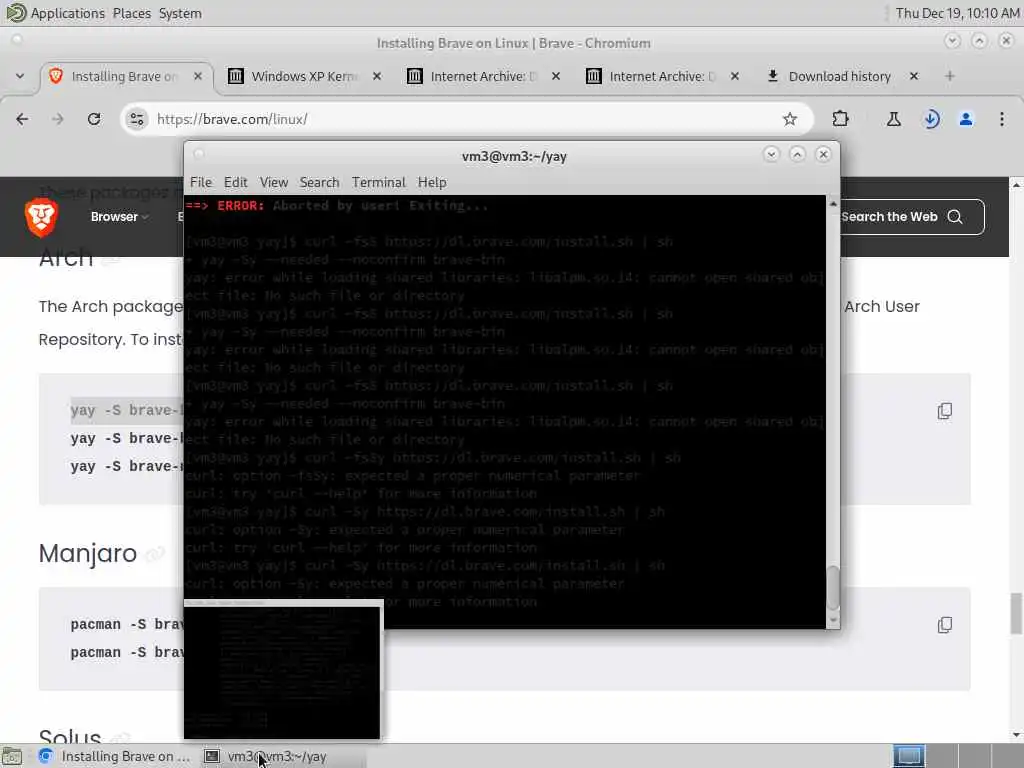Screen dimensions: 1024x768
Task: Close the Installing Brave tab
Action: coord(198,76)
